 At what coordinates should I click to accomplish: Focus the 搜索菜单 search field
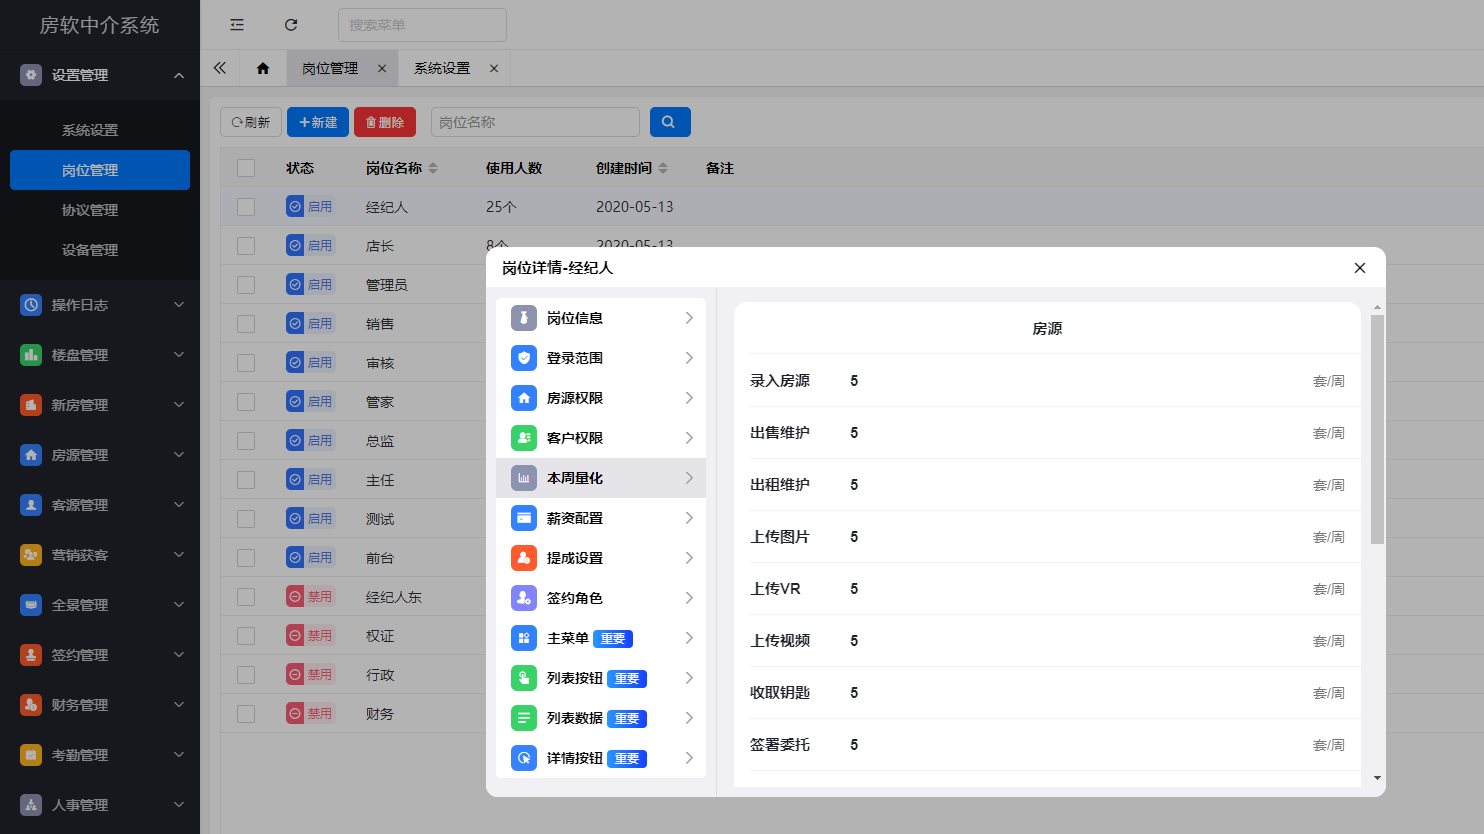[x=422, y=25]
